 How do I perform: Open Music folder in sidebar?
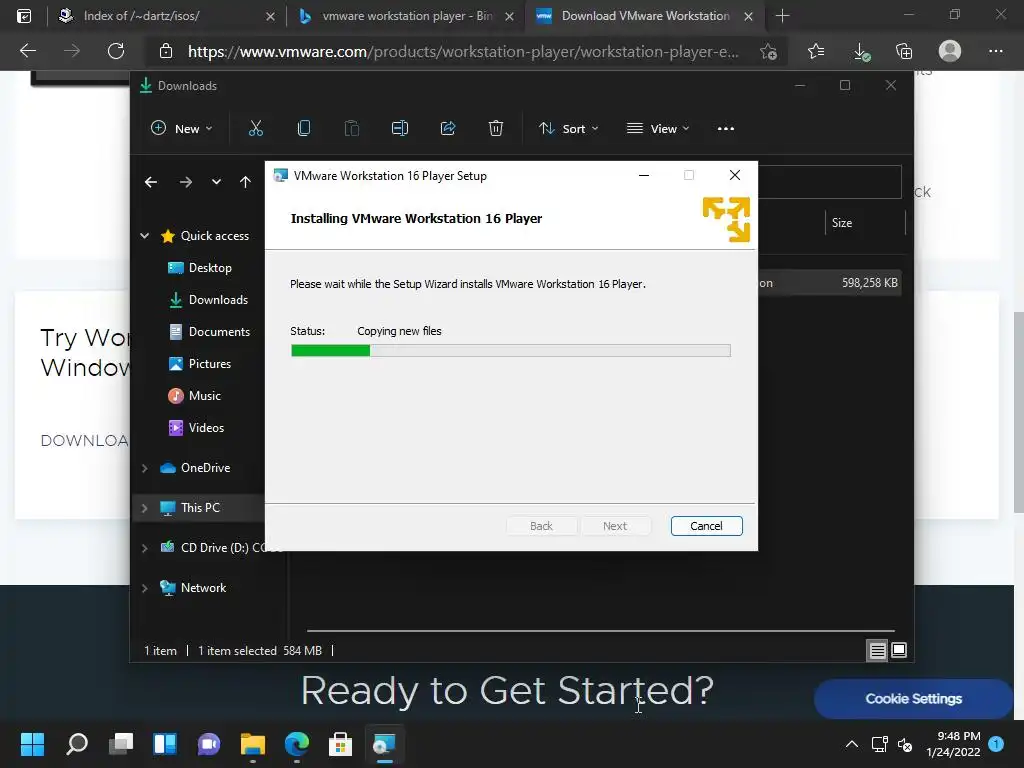(195, 396)
